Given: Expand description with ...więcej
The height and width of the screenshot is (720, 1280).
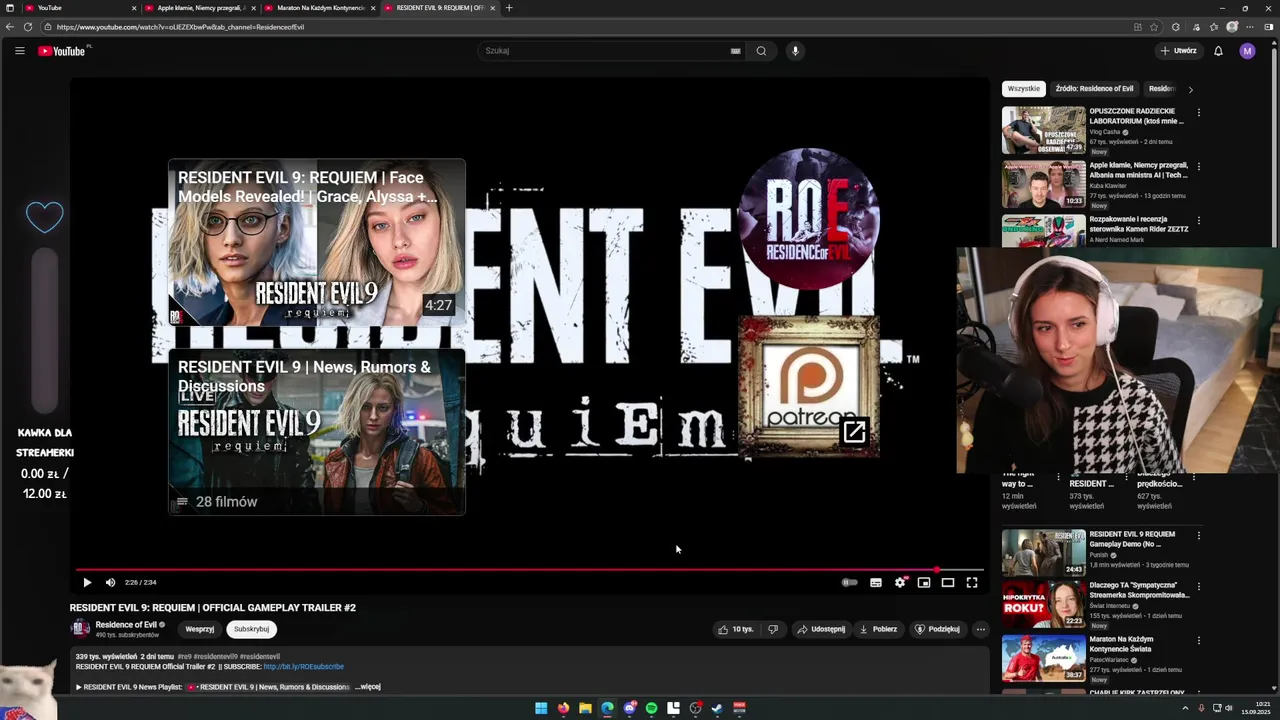Looking at the screenshot, I should (x=367, y=687).
